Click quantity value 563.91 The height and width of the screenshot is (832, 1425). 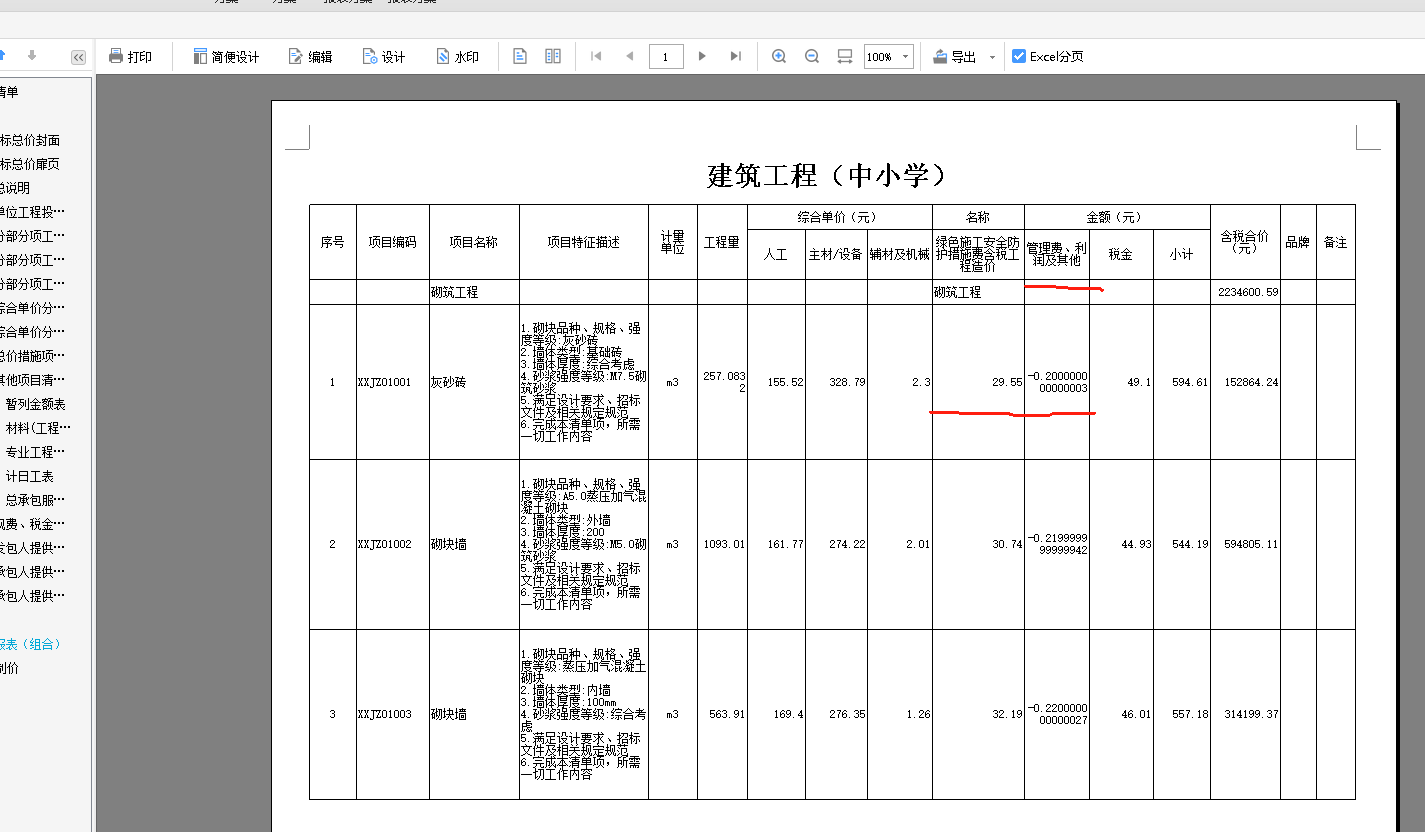click(727, 714)
